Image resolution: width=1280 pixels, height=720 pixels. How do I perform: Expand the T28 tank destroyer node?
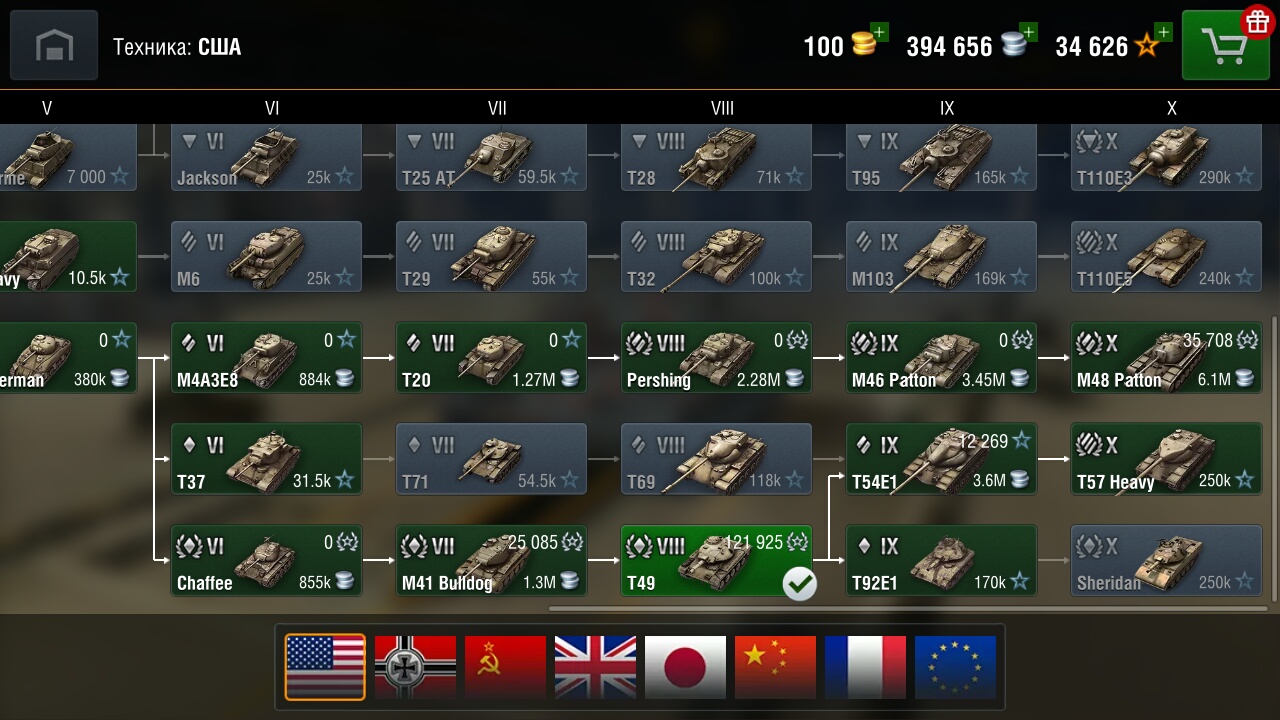[716, 157]
